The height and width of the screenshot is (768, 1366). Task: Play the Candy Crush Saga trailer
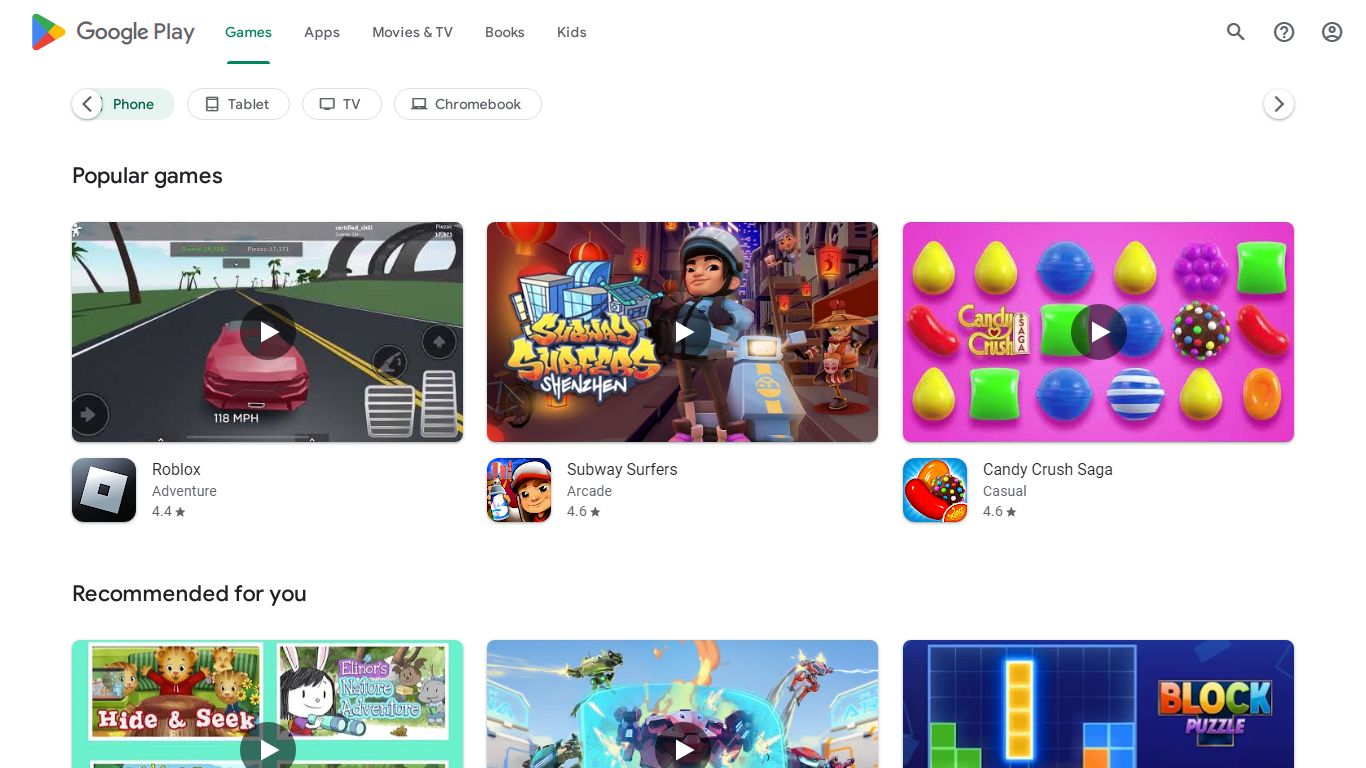click(1099, 332)
